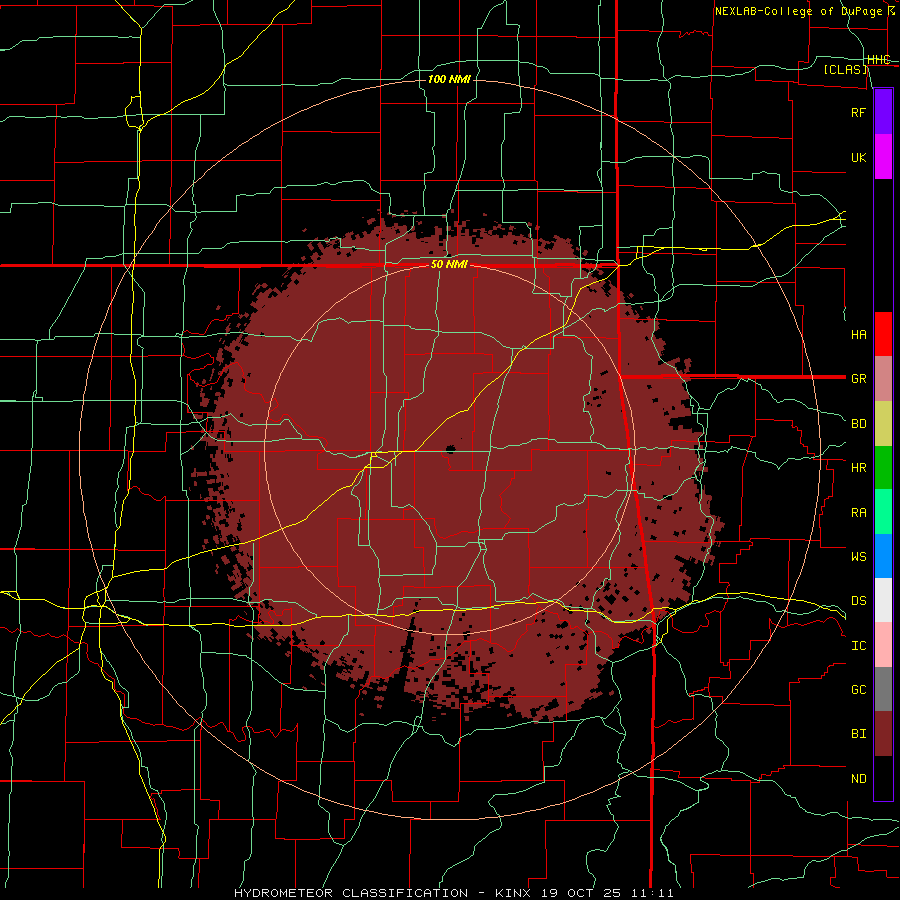Viewport: 900px width, 900px height.
Task: Pick the white DS legend swatch
Action: tap(883, 600)
